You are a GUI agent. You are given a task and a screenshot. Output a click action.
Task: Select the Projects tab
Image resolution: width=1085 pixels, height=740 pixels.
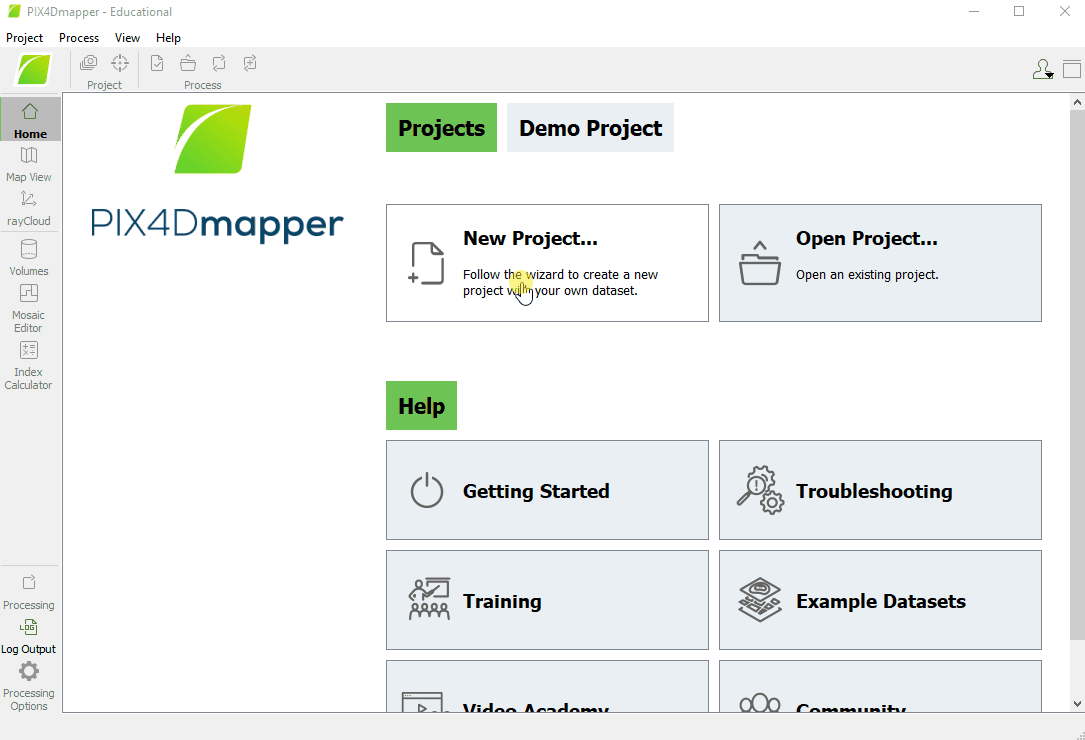[x=441, y=127]
